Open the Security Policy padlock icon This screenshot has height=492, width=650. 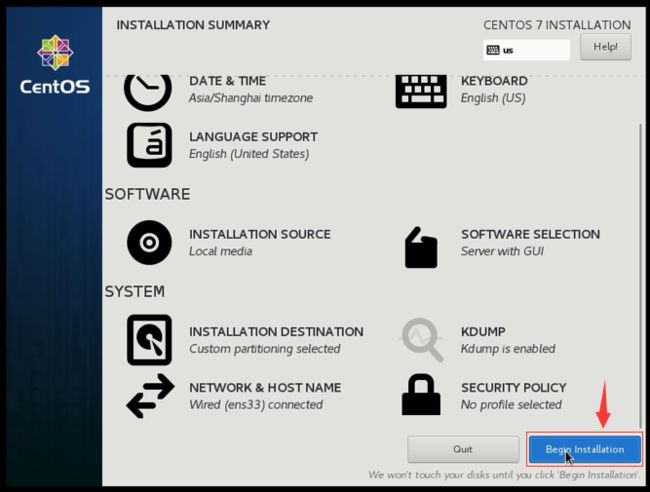point(421,395)
